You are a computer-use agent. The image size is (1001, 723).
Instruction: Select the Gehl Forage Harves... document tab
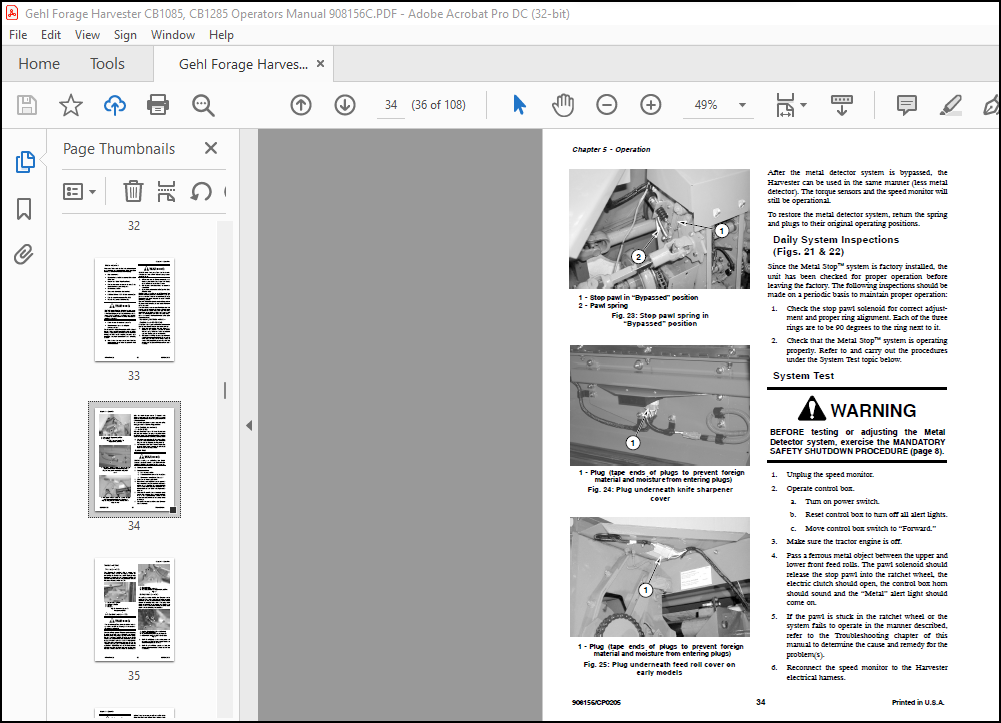[243, 64]
